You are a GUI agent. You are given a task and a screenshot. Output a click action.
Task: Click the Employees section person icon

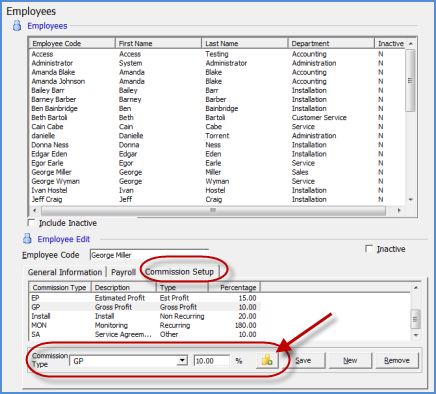(17, 26)
